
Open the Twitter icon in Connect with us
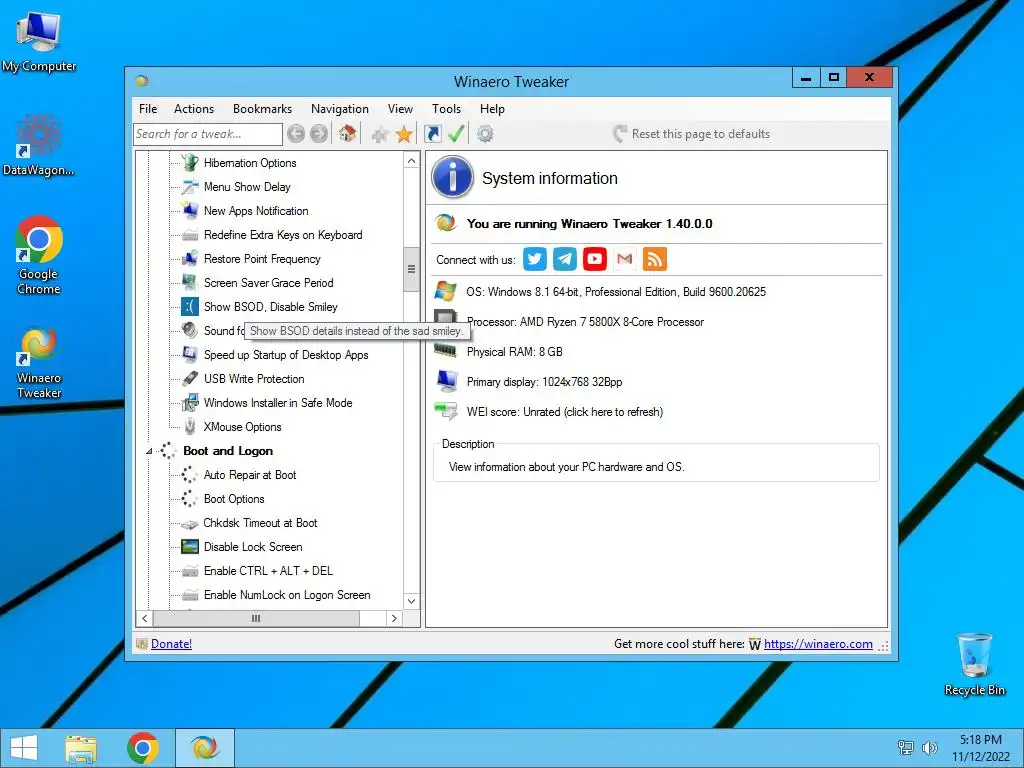pyautogui.click(x=535, y=259)
